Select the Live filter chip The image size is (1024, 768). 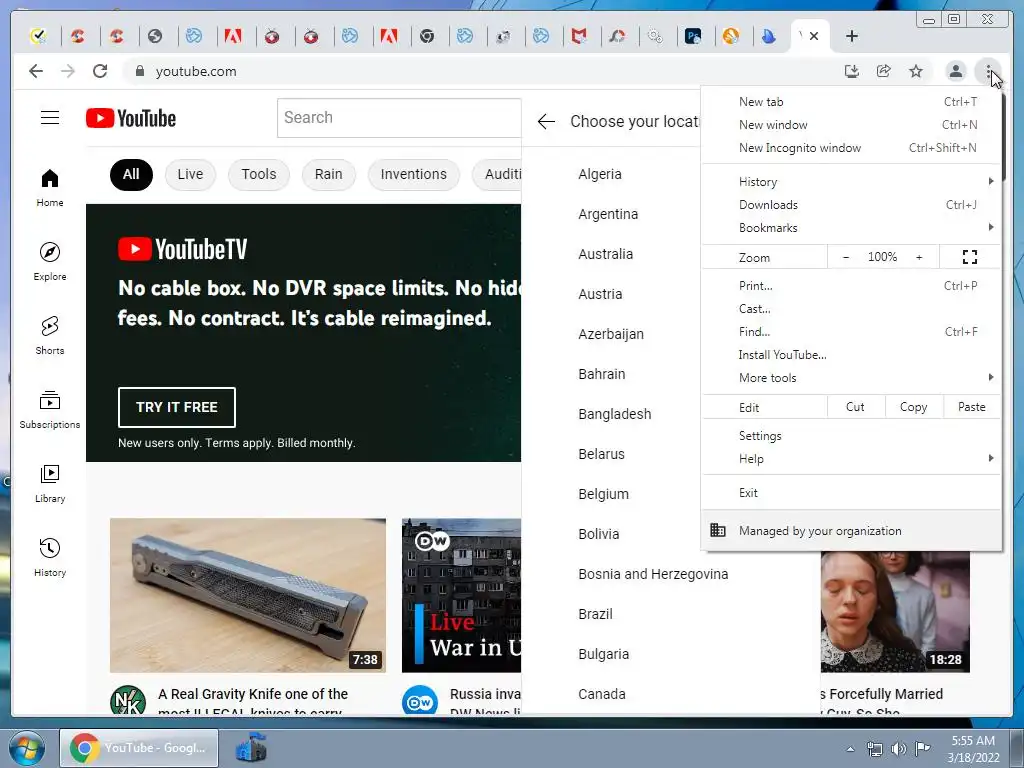click(x=190, y=174)
